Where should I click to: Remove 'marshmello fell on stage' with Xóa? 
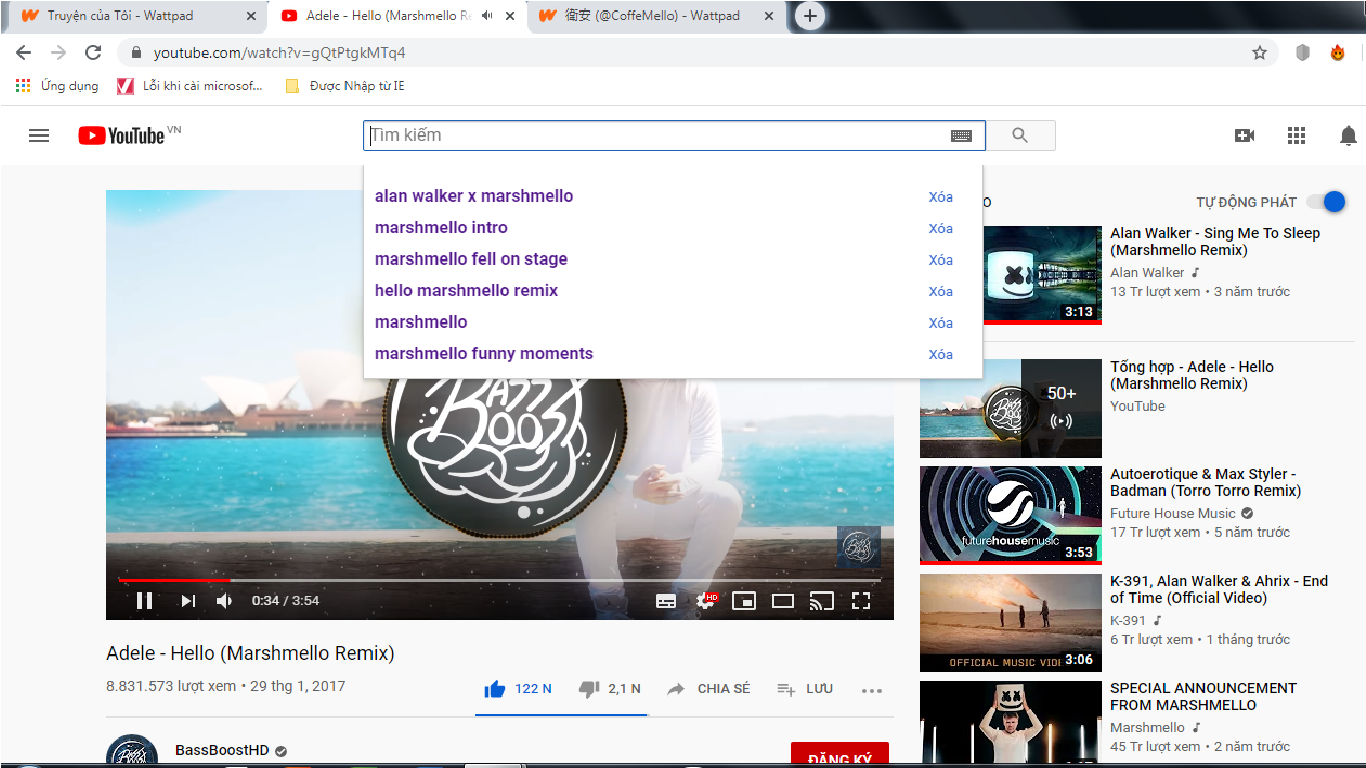[940, 260]
